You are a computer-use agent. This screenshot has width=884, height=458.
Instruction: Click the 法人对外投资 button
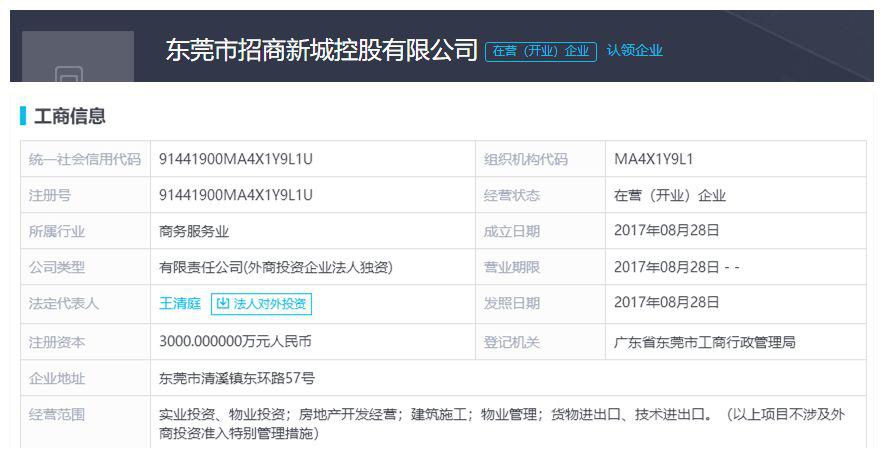coord(261,304)
